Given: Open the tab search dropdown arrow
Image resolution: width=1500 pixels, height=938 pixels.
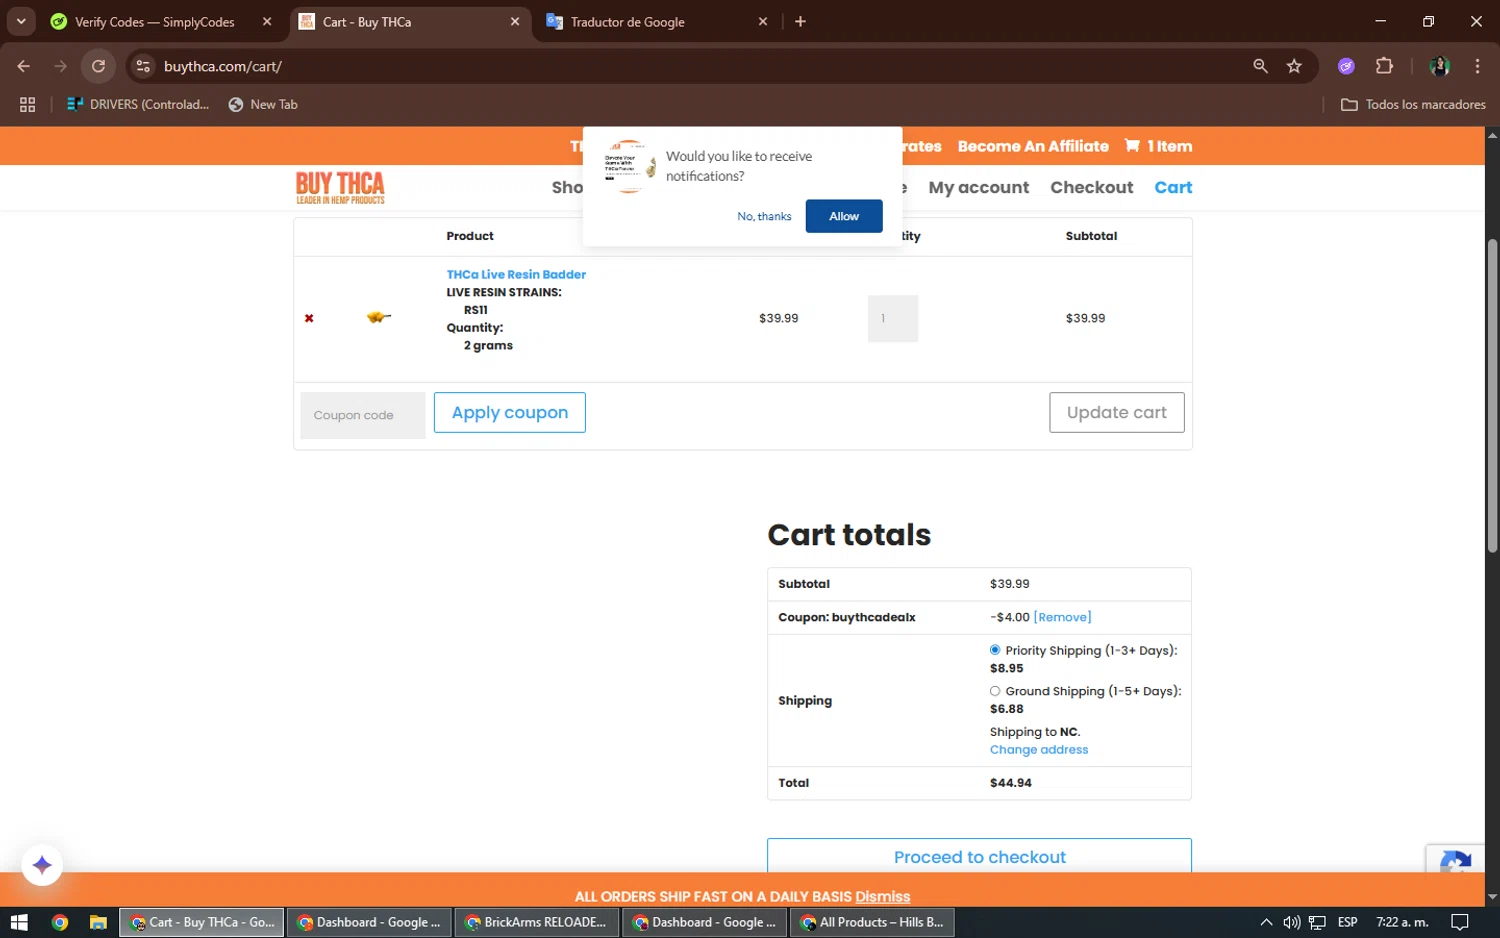Looking at the screenshot, I should click(20, 21).
